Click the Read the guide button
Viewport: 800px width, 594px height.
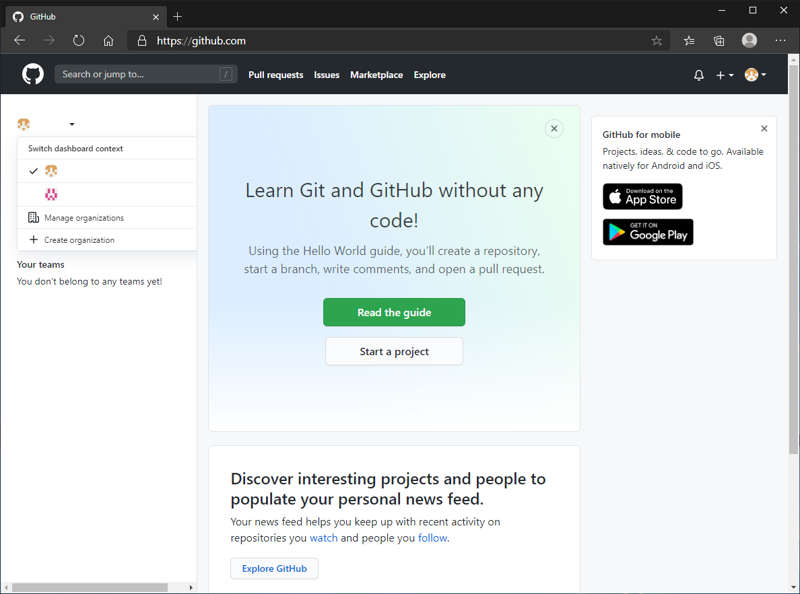coord(393,312)
